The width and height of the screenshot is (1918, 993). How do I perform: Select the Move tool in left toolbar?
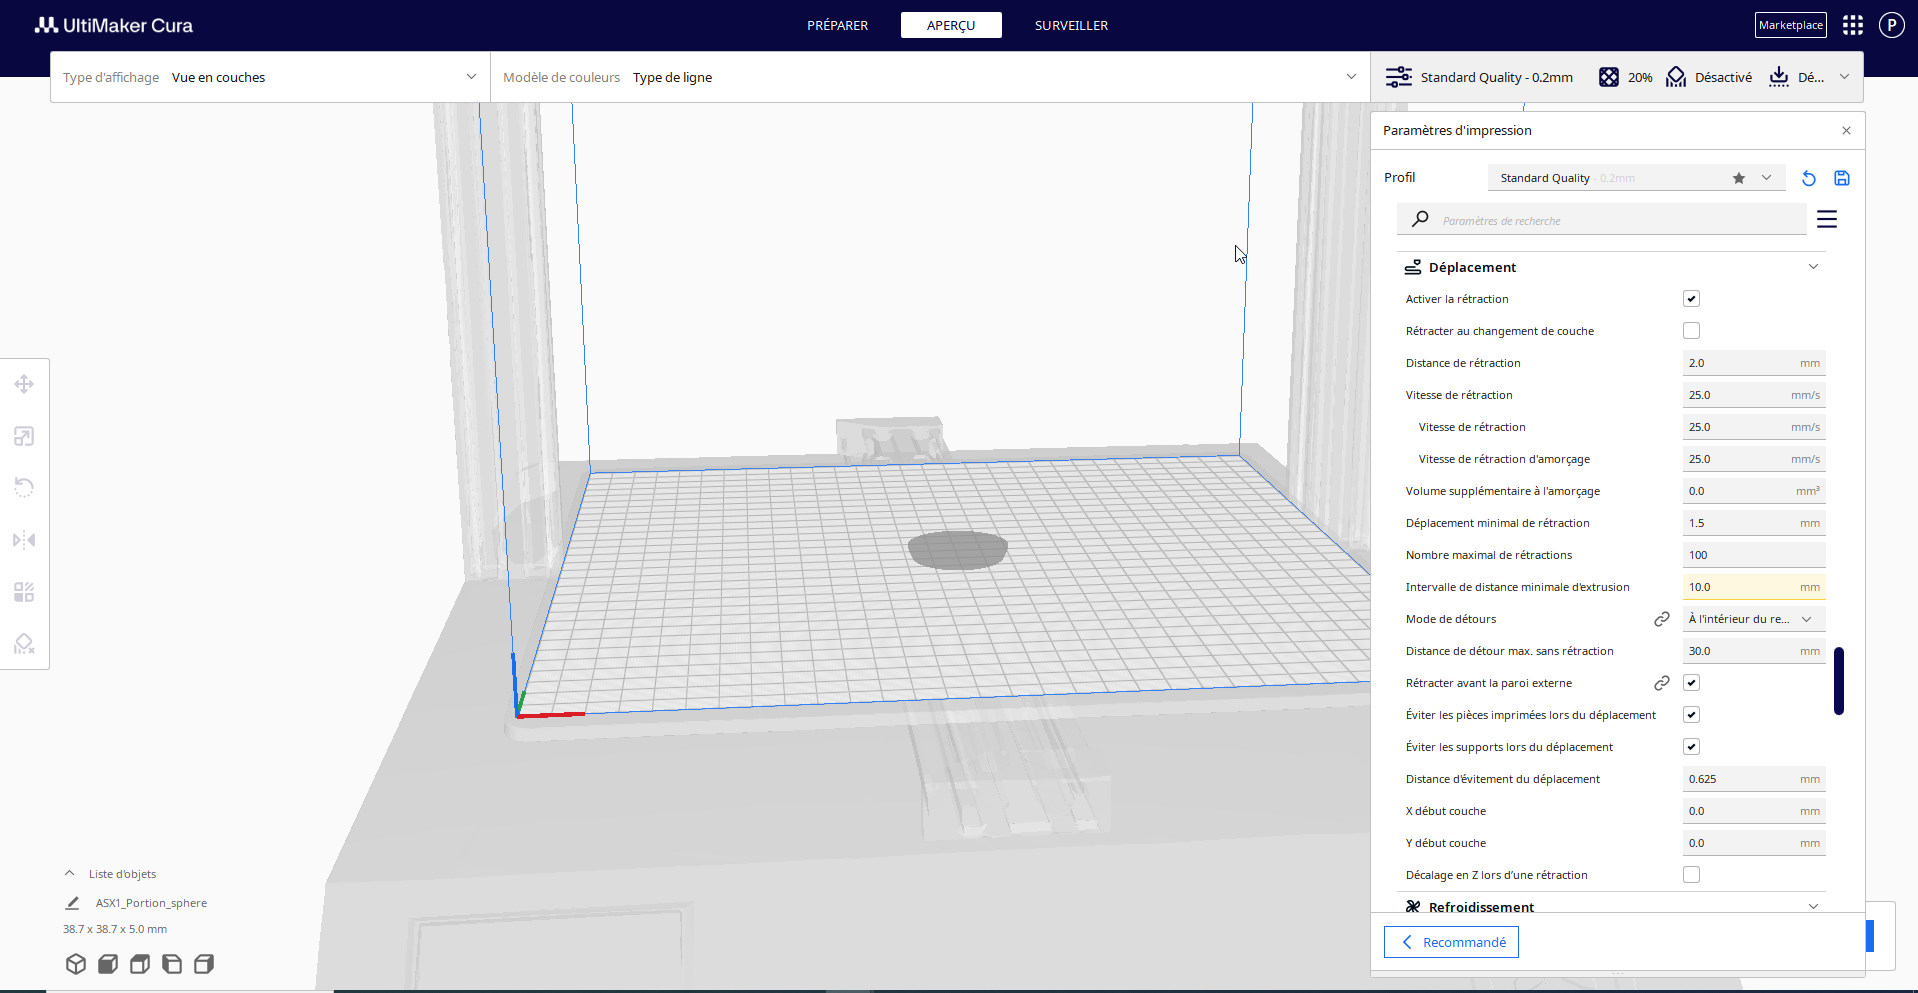click(x=24, y=384)
